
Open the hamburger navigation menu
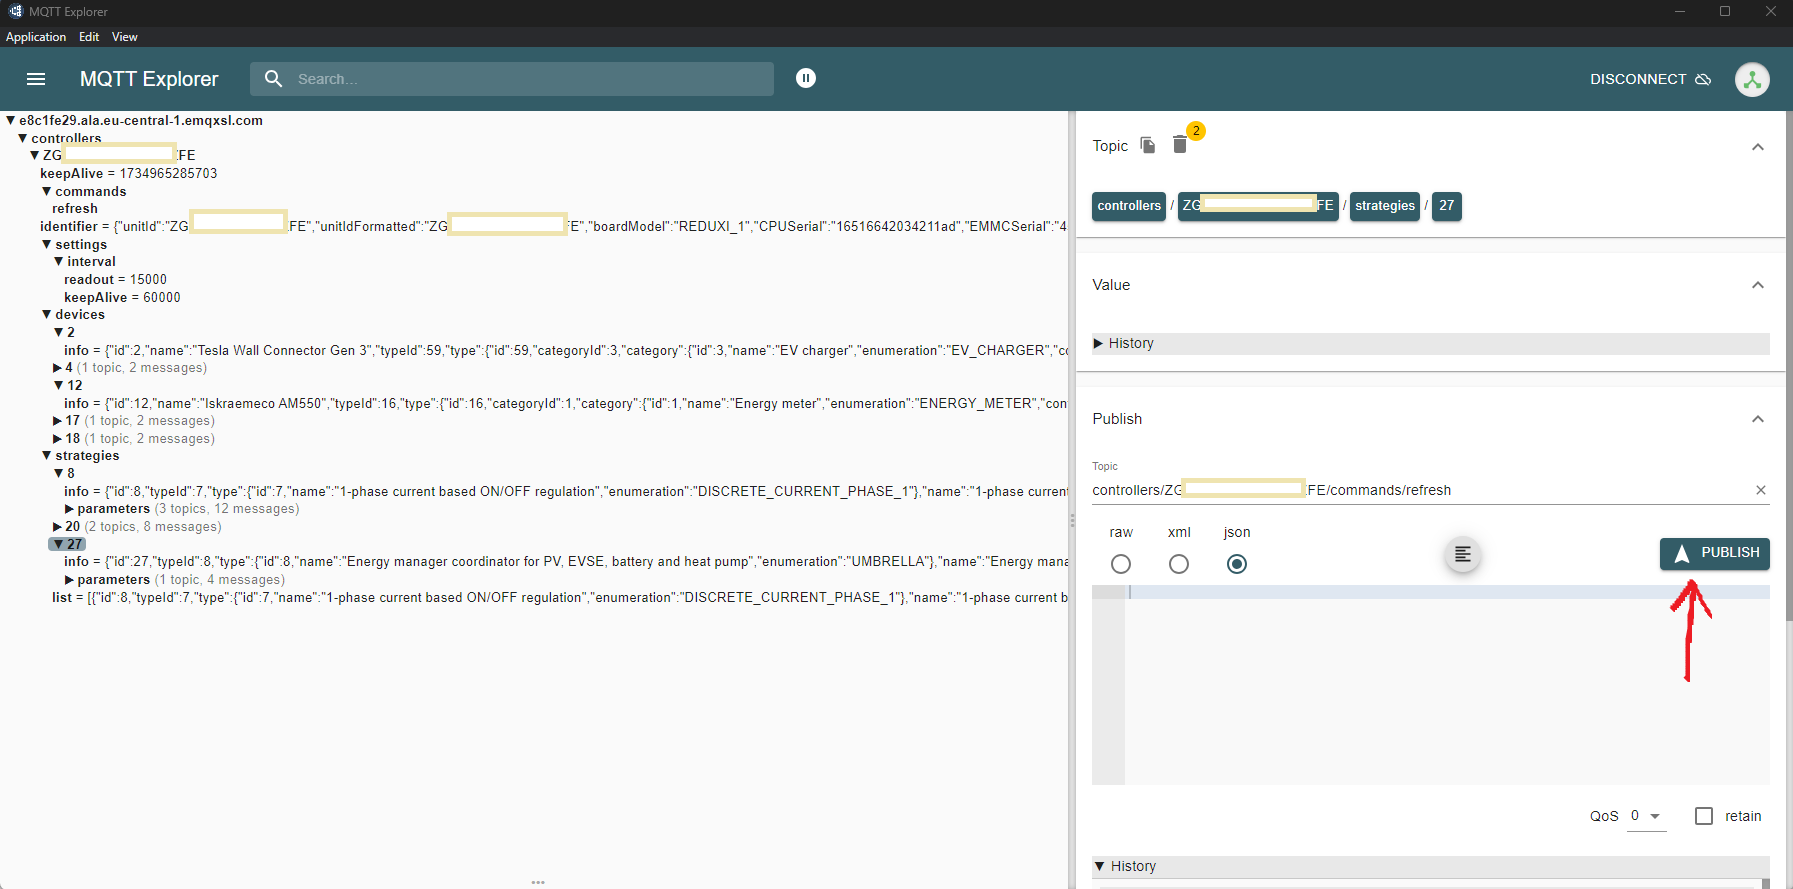click(x=36, y=79)
